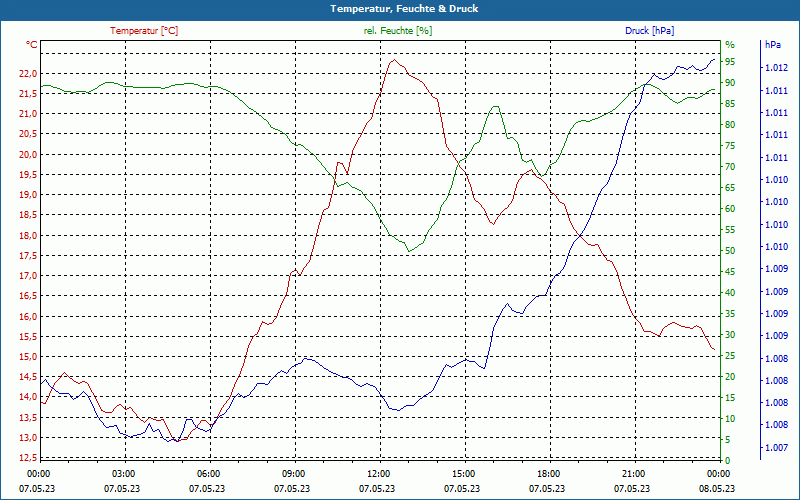800x500 pixels.
Task: Click the "16,0" temperature axis tick
Action: (28, 316)
